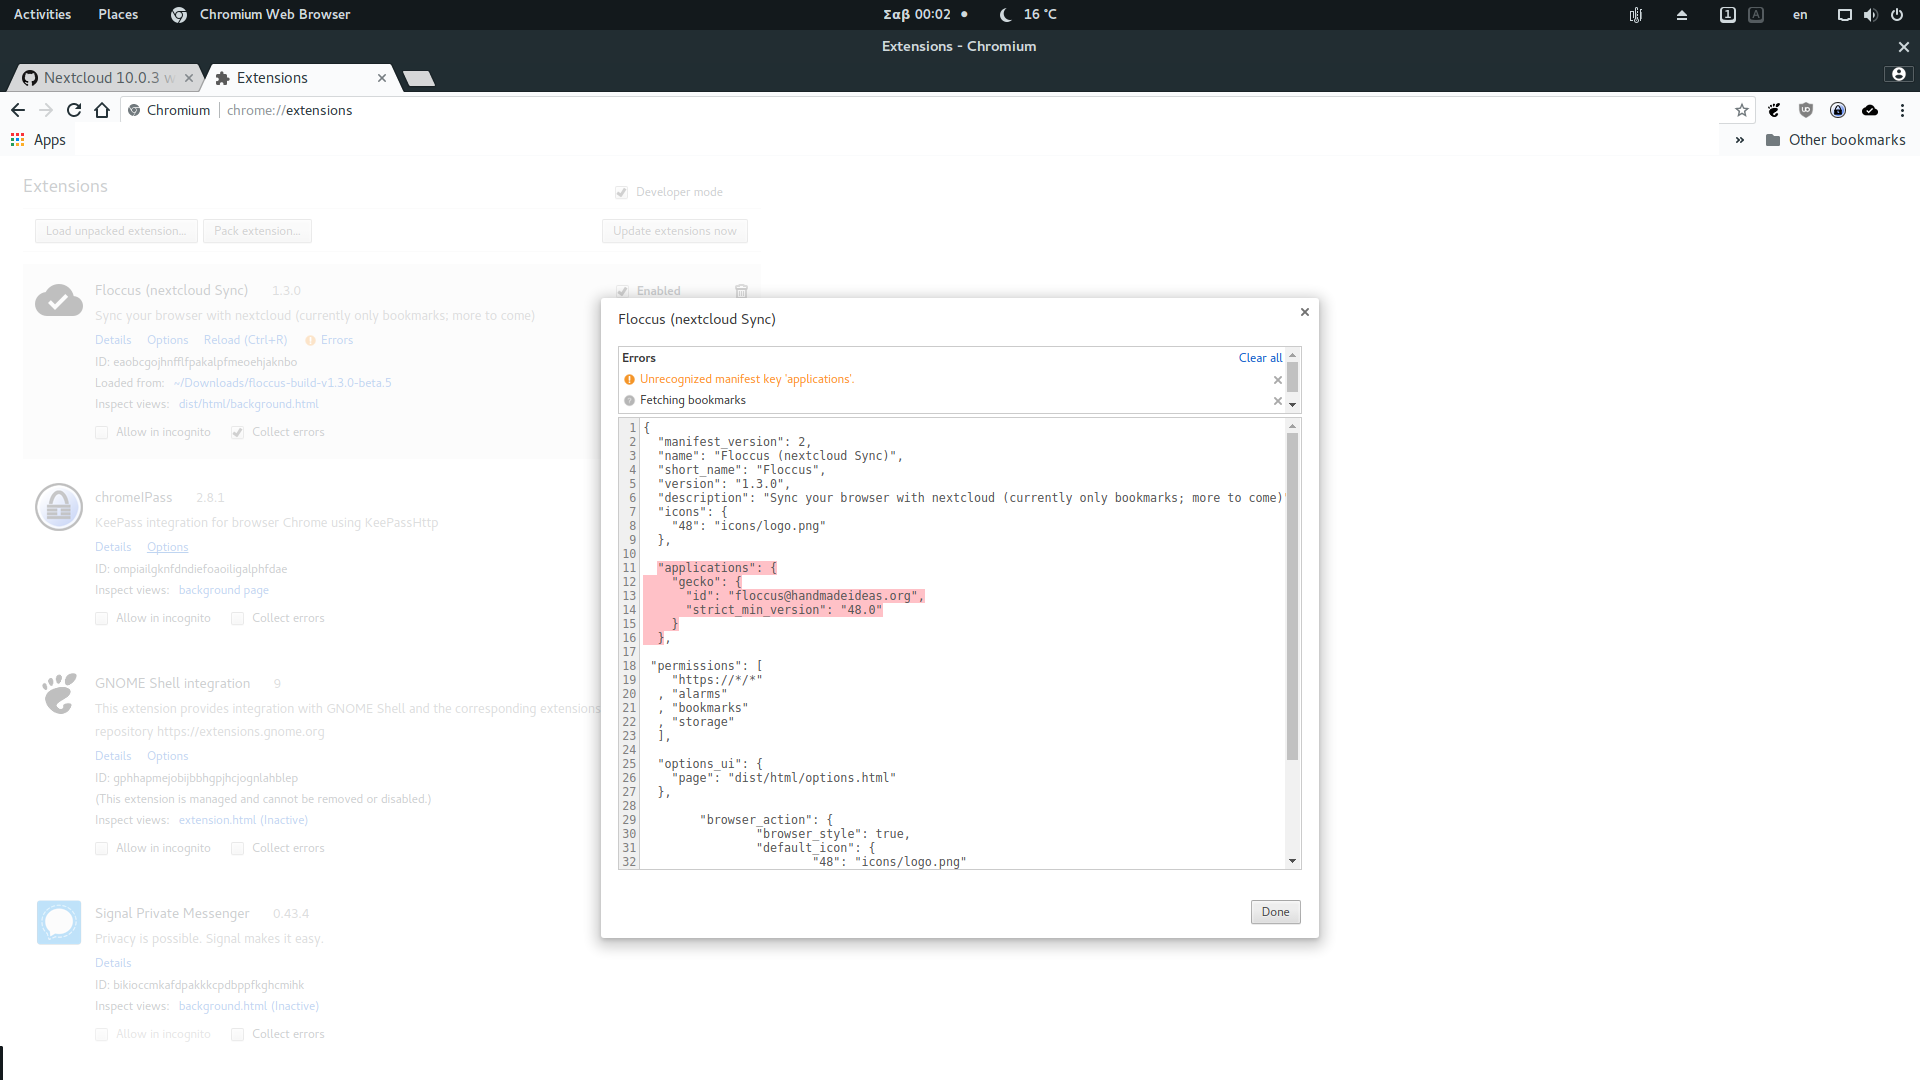
Task: Click 'Clear all' errors link
Action: click(1260, 358)
